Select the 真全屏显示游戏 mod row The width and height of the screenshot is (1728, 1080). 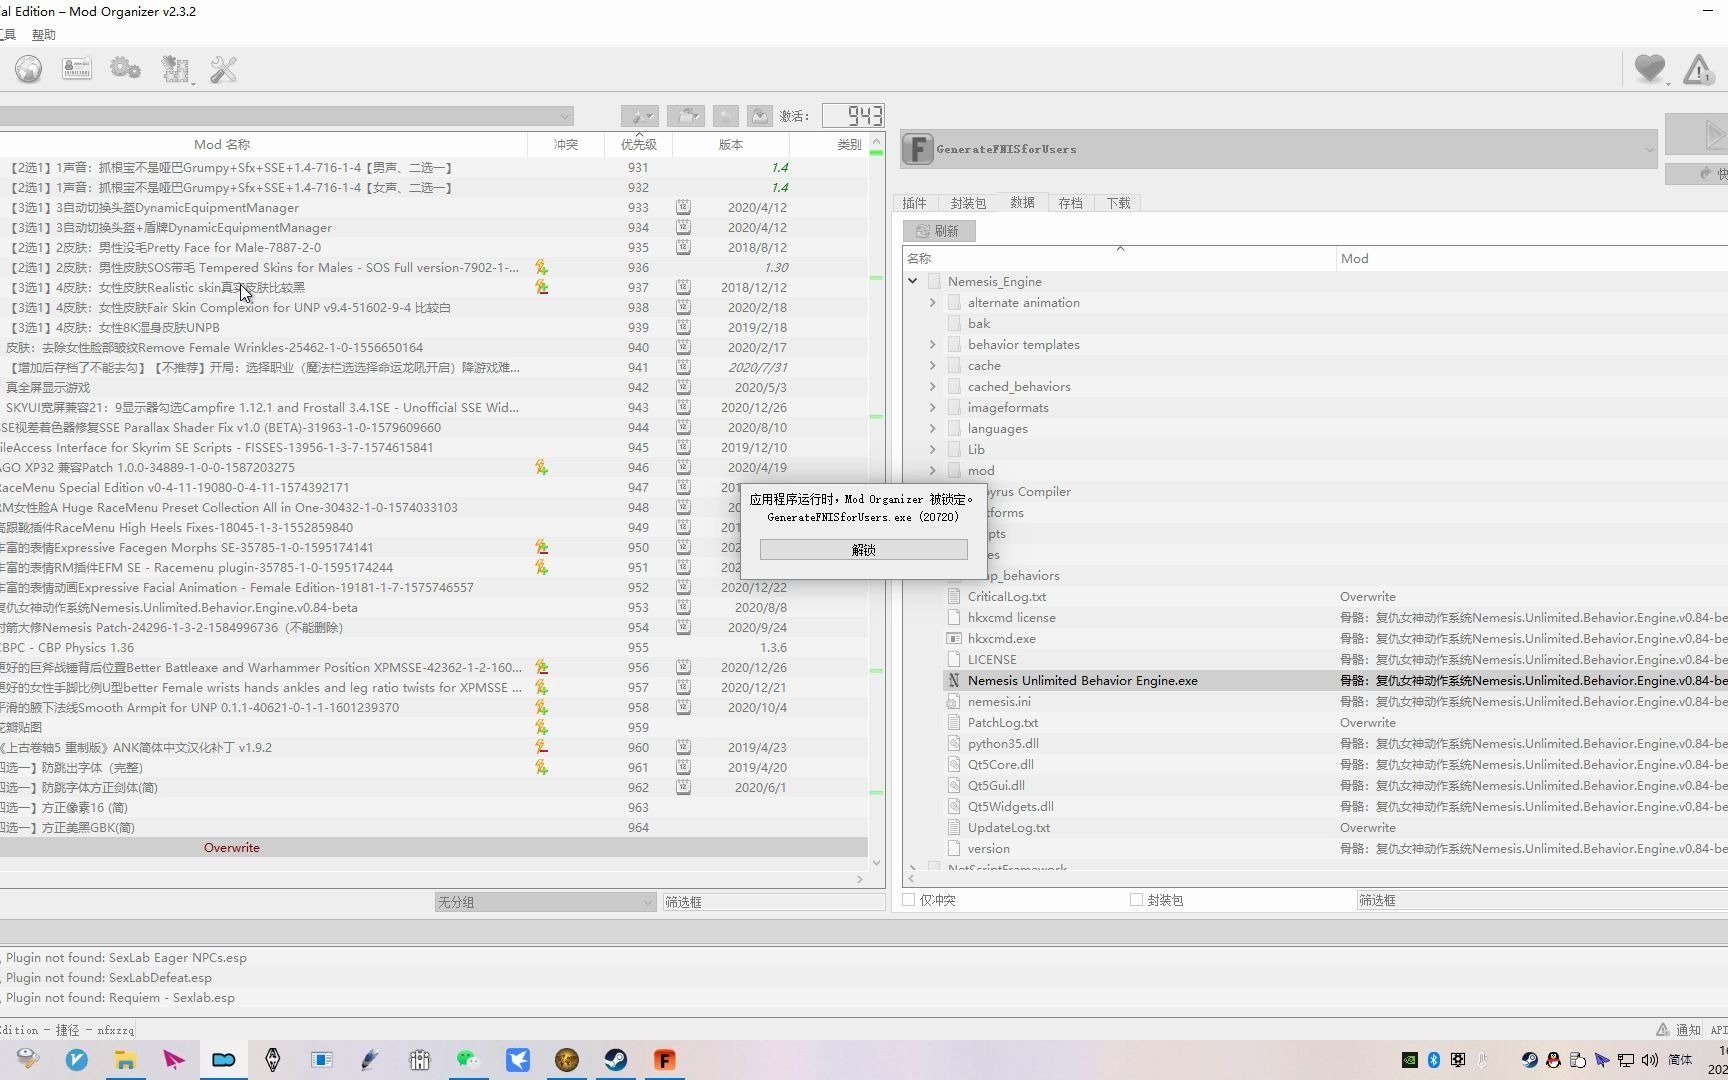[x=433, y=387]
